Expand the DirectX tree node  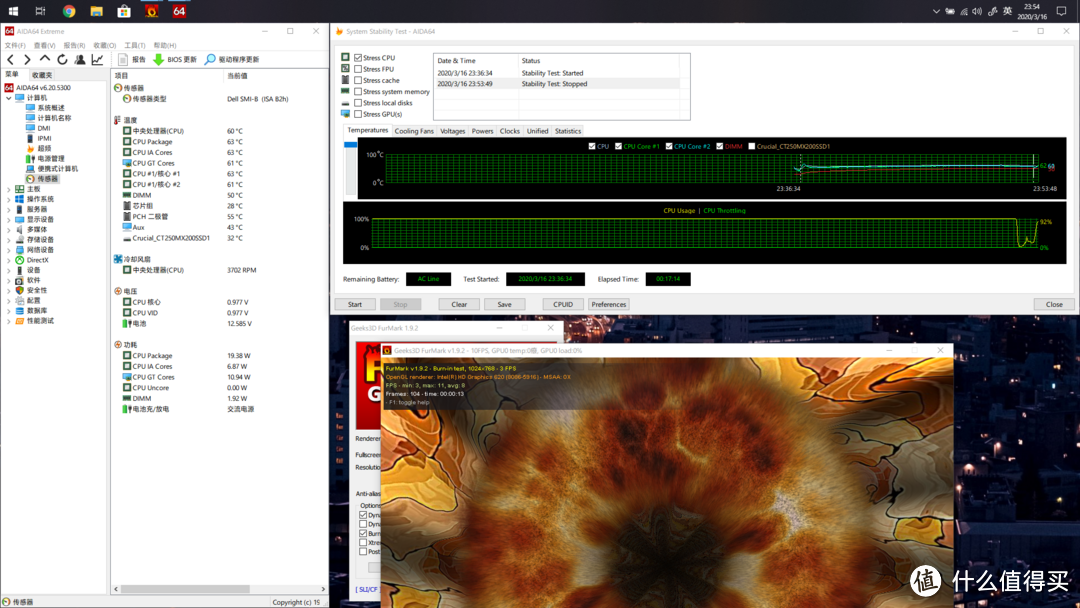(9, 260)
